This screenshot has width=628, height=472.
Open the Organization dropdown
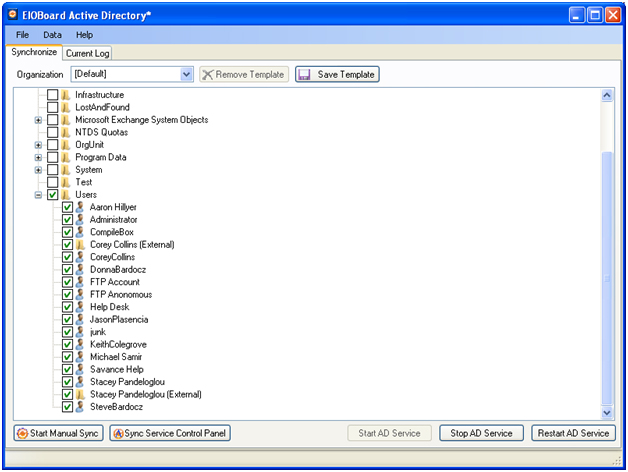(x=186, y=75)
